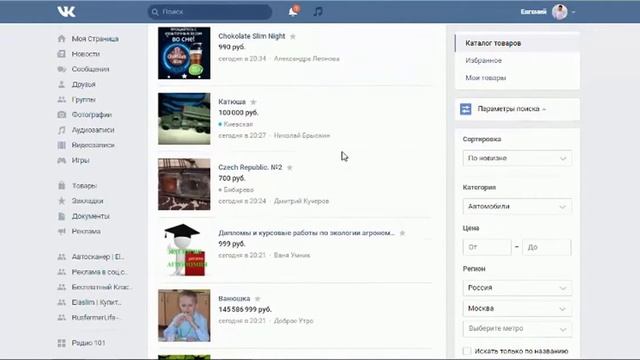Open city dropdown Москва
This screenshot has width=640, height=360.
point(517,309)
